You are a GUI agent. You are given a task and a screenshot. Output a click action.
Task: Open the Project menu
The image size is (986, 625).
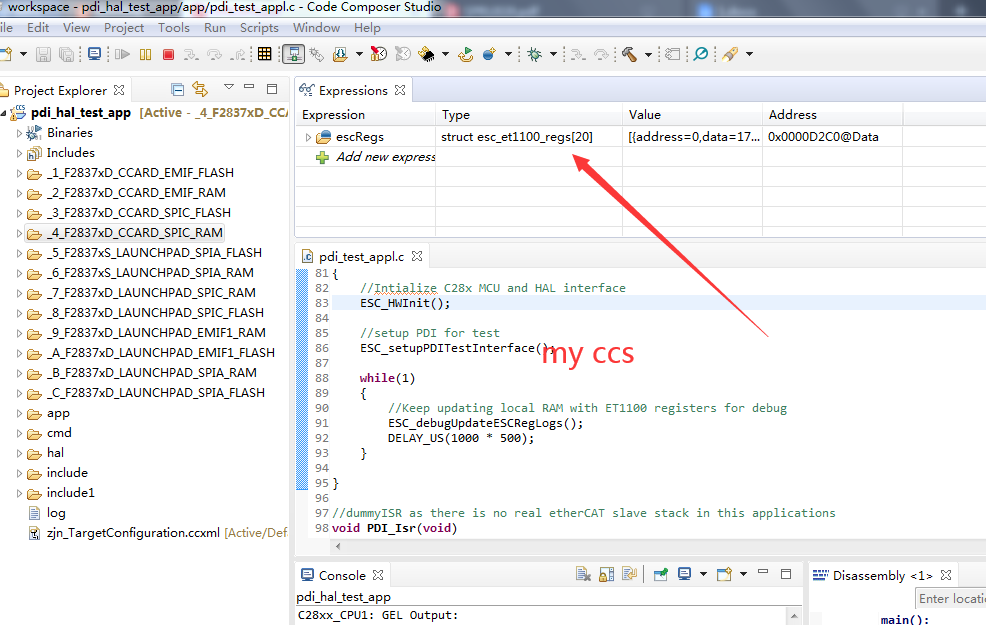coord(124,28)
